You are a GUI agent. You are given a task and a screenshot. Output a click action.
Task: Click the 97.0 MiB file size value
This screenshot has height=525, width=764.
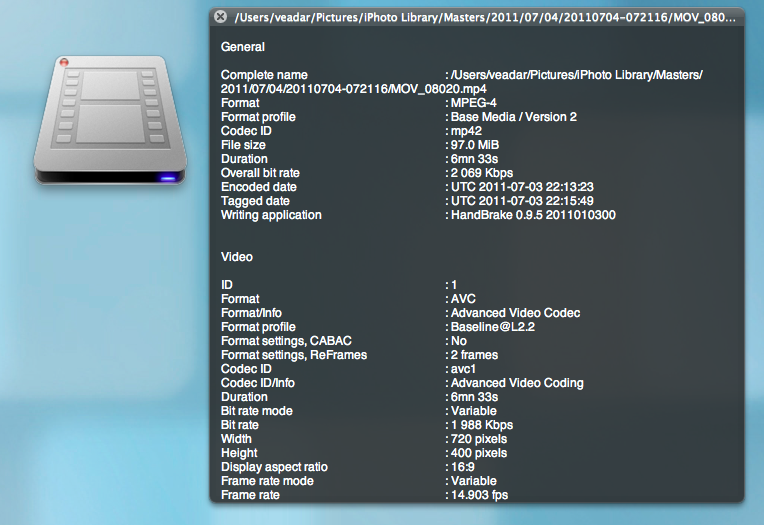click(475, 145)
